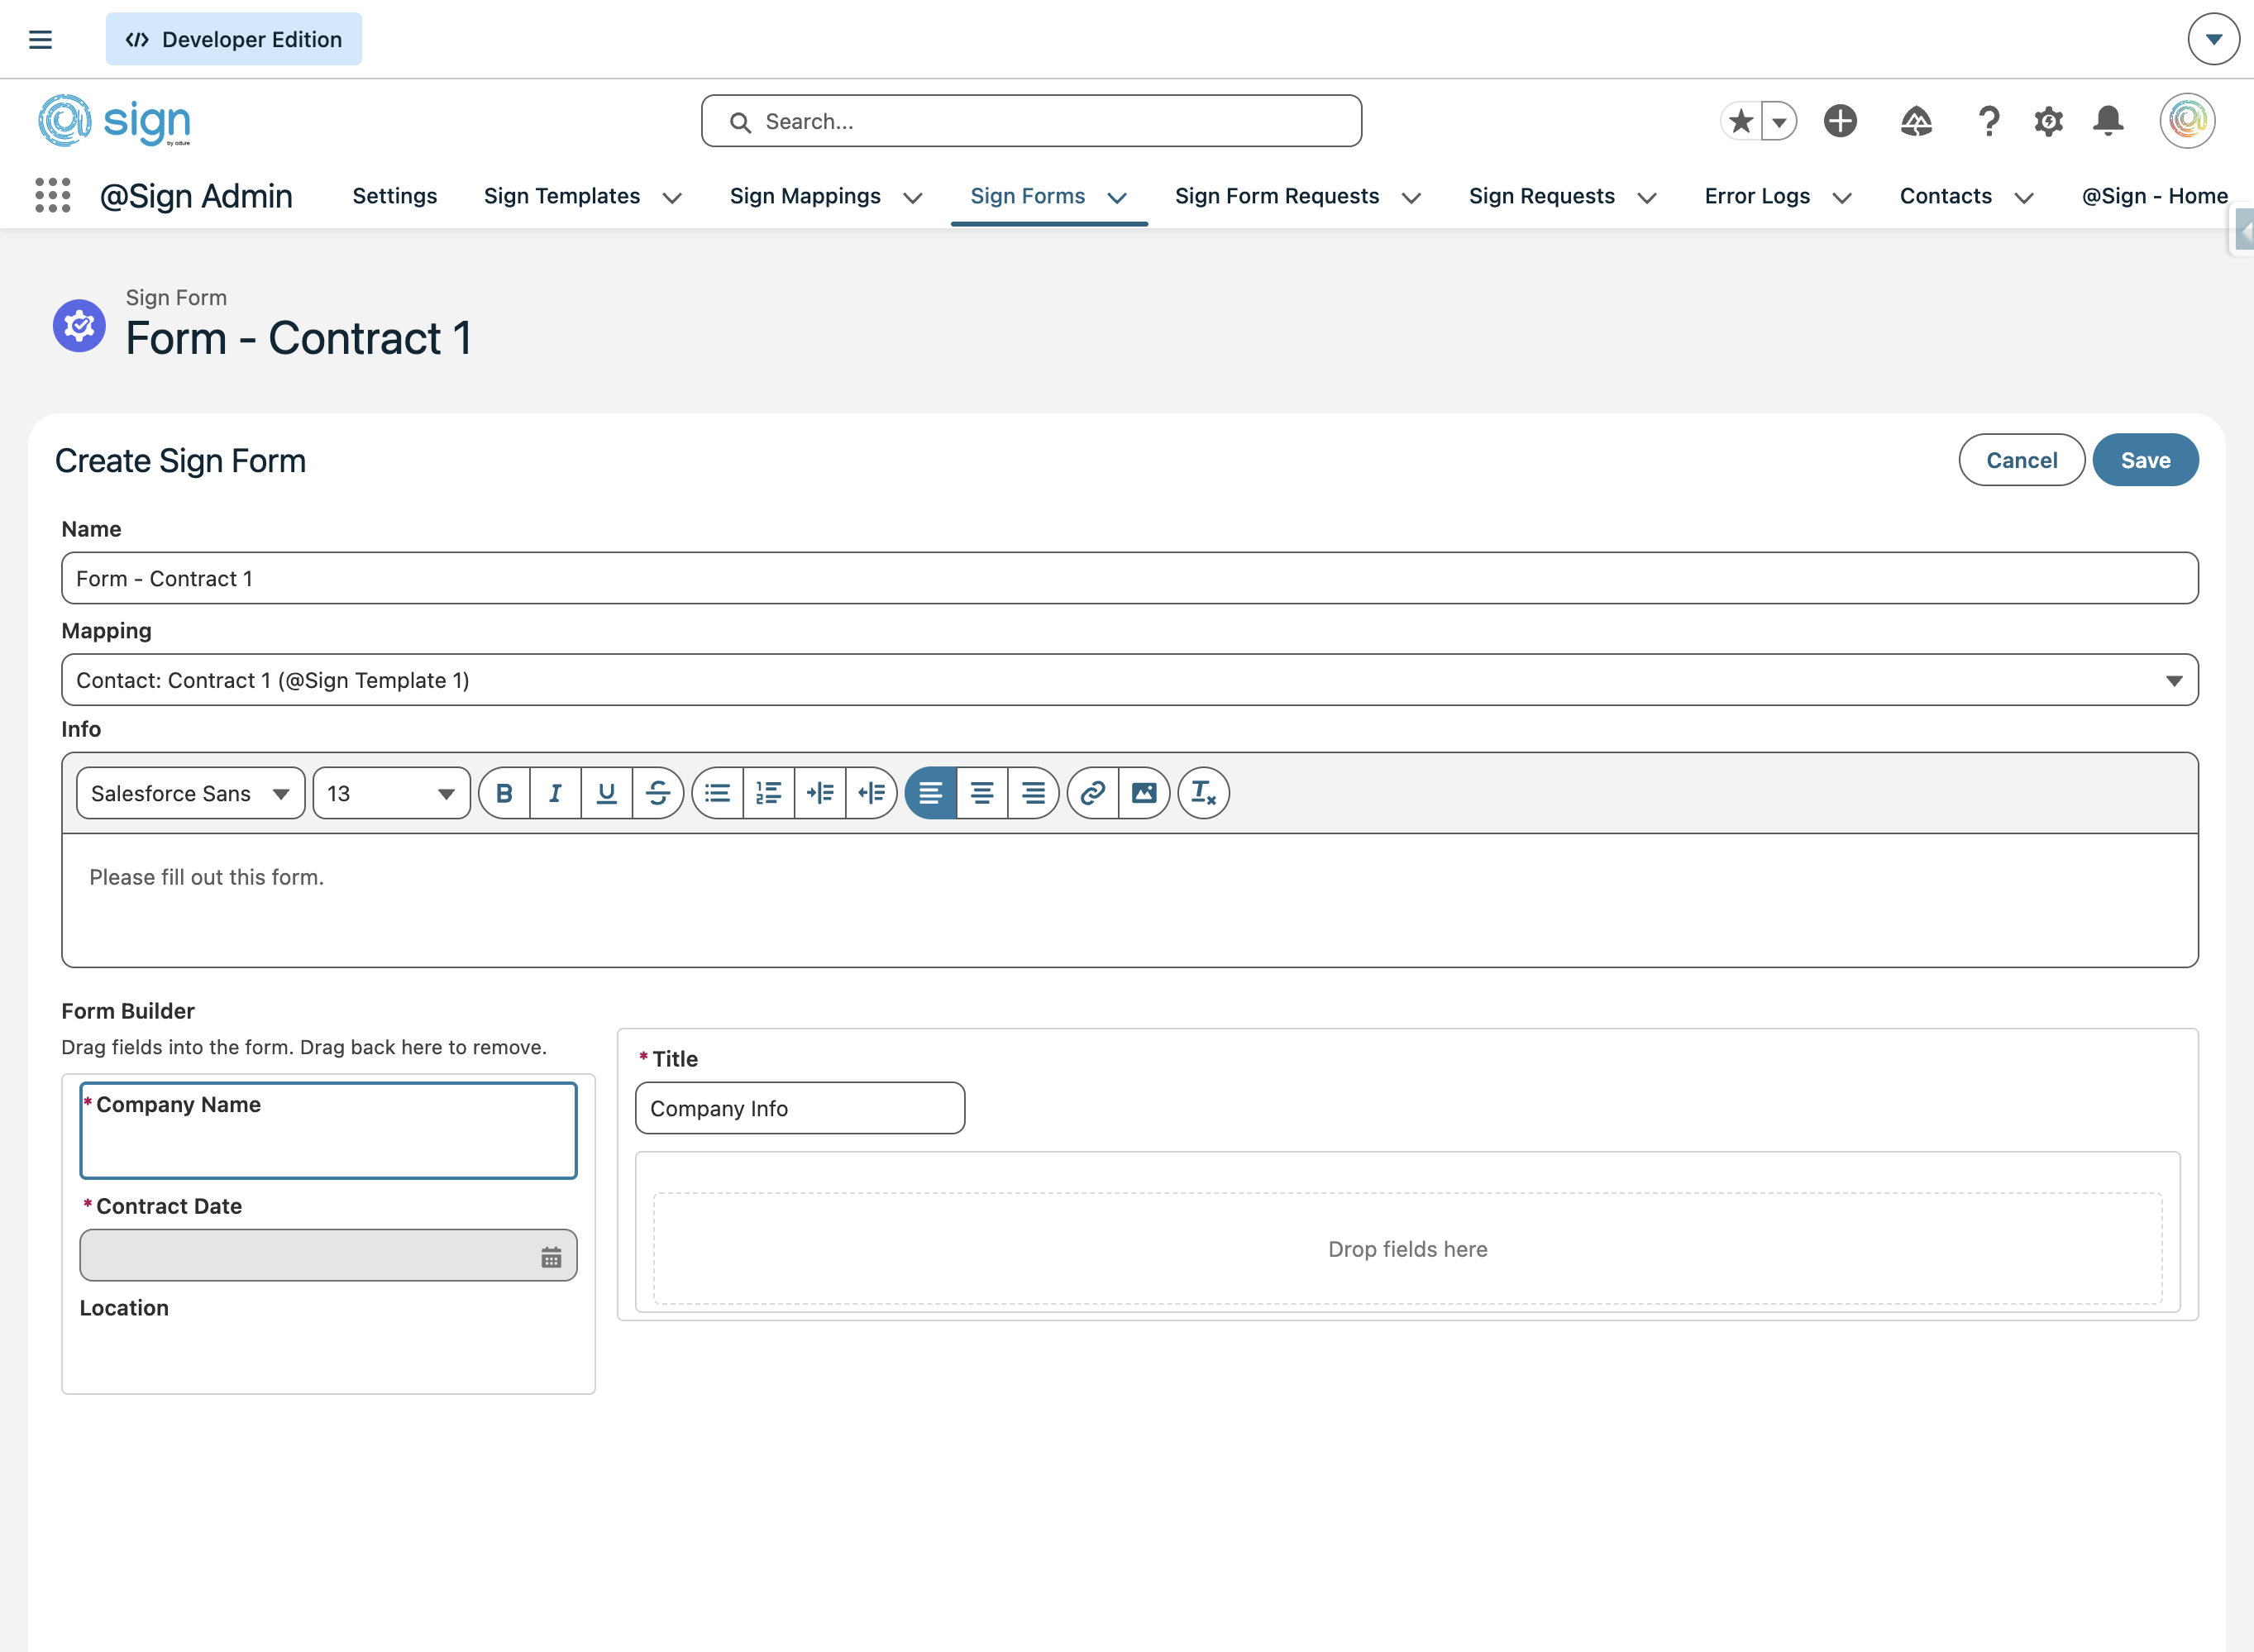The image size is (2254, 1652).
Task: Remove text formatting
Action: (x=1203, y=793)
